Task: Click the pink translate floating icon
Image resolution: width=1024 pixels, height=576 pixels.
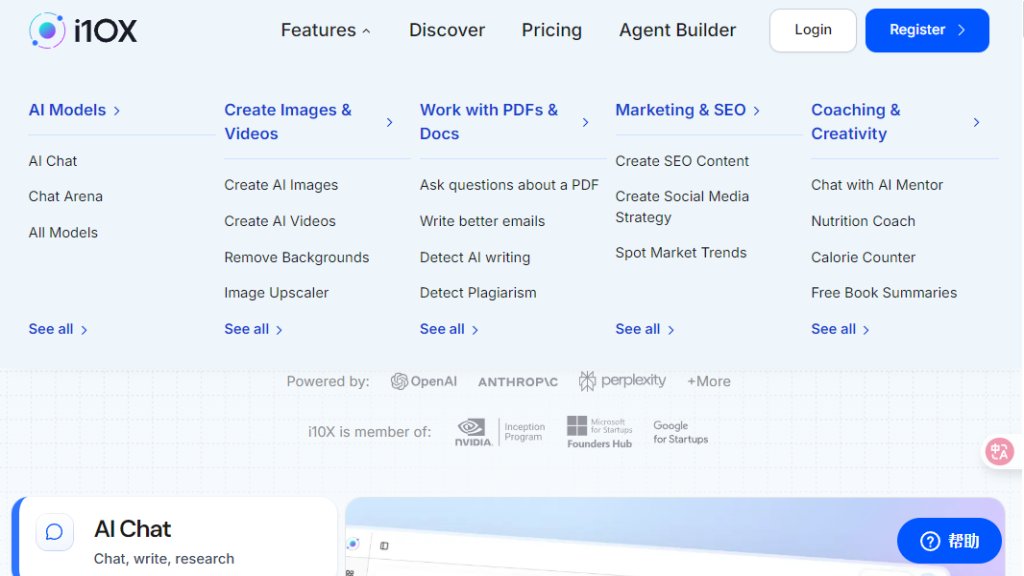Action: tap(998, 451)
